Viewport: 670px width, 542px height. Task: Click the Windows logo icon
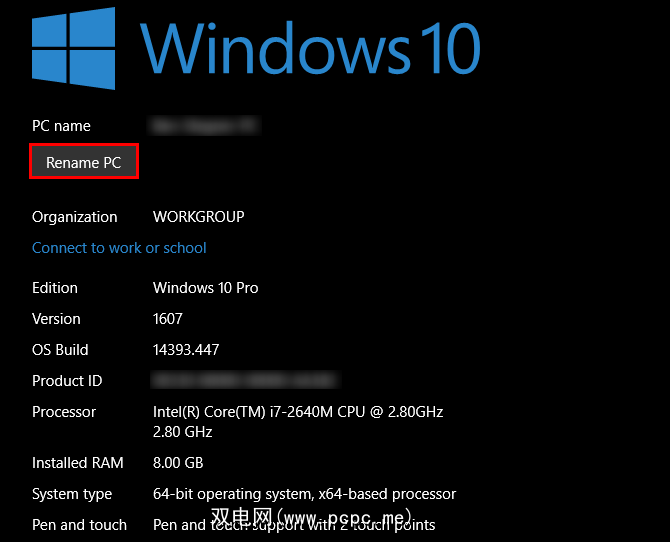(x=73, y=48)
